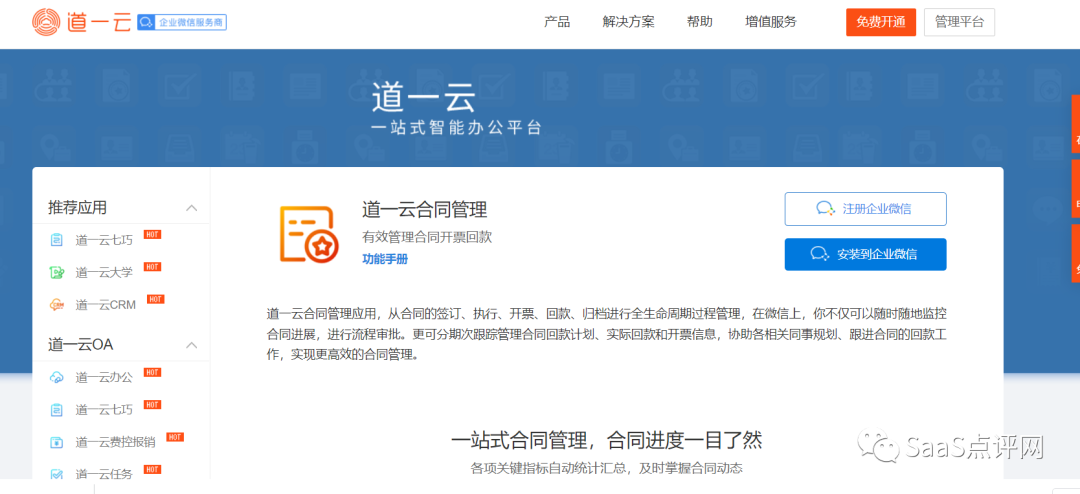This screenshot has width=1080, height=494.
Task: Click 道一云七巧 icon under 道一云OA
Action: [x=56, y=410]
